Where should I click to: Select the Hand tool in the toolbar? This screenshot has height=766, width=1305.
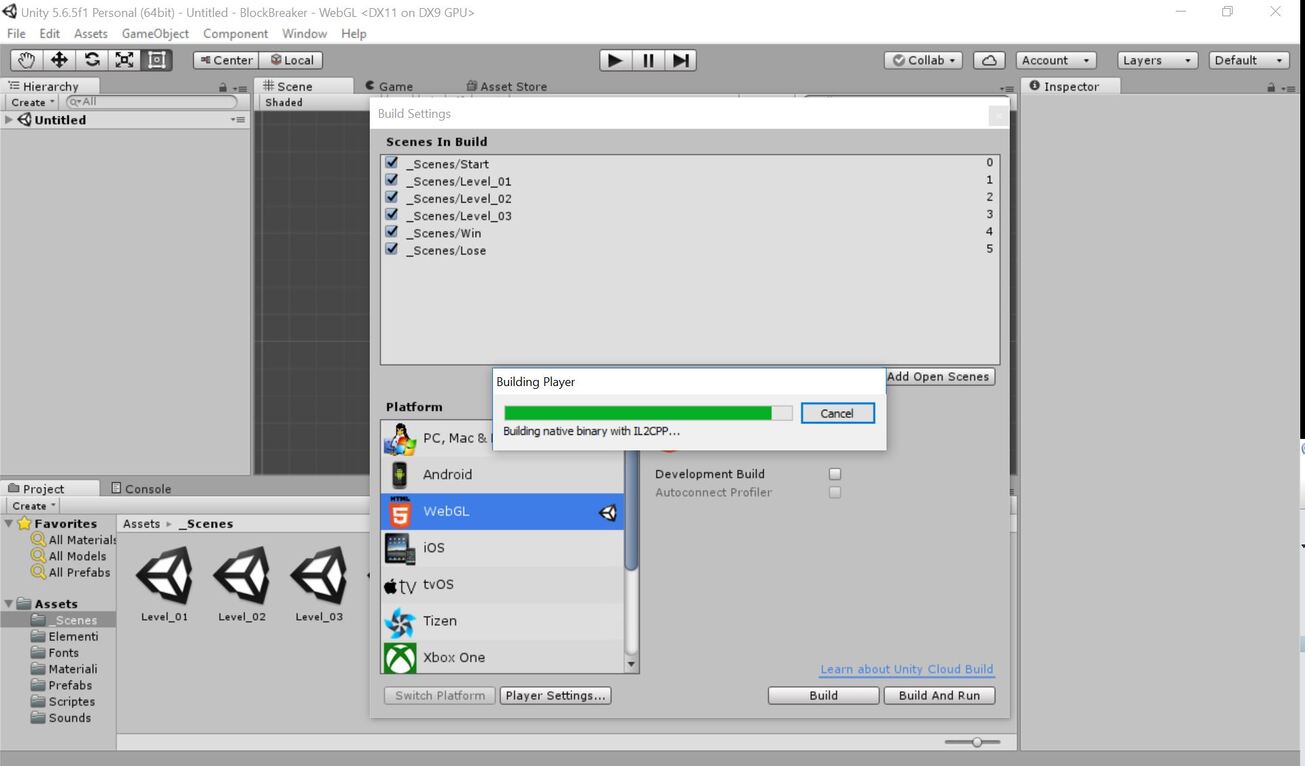25,60
